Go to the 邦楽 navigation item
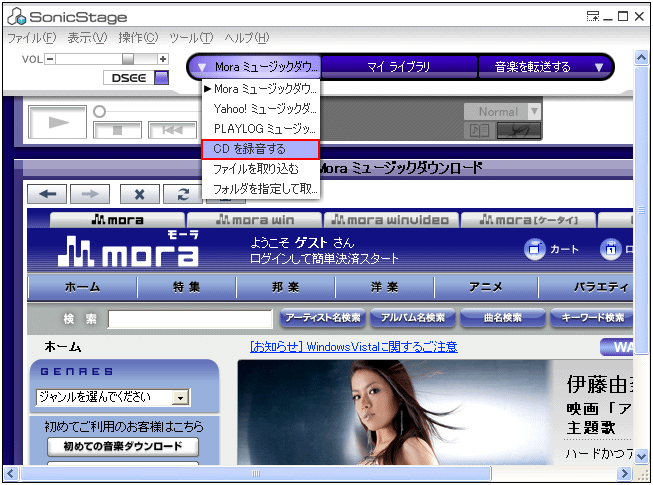This screenshot has height=485, width=653. point(286,287)
